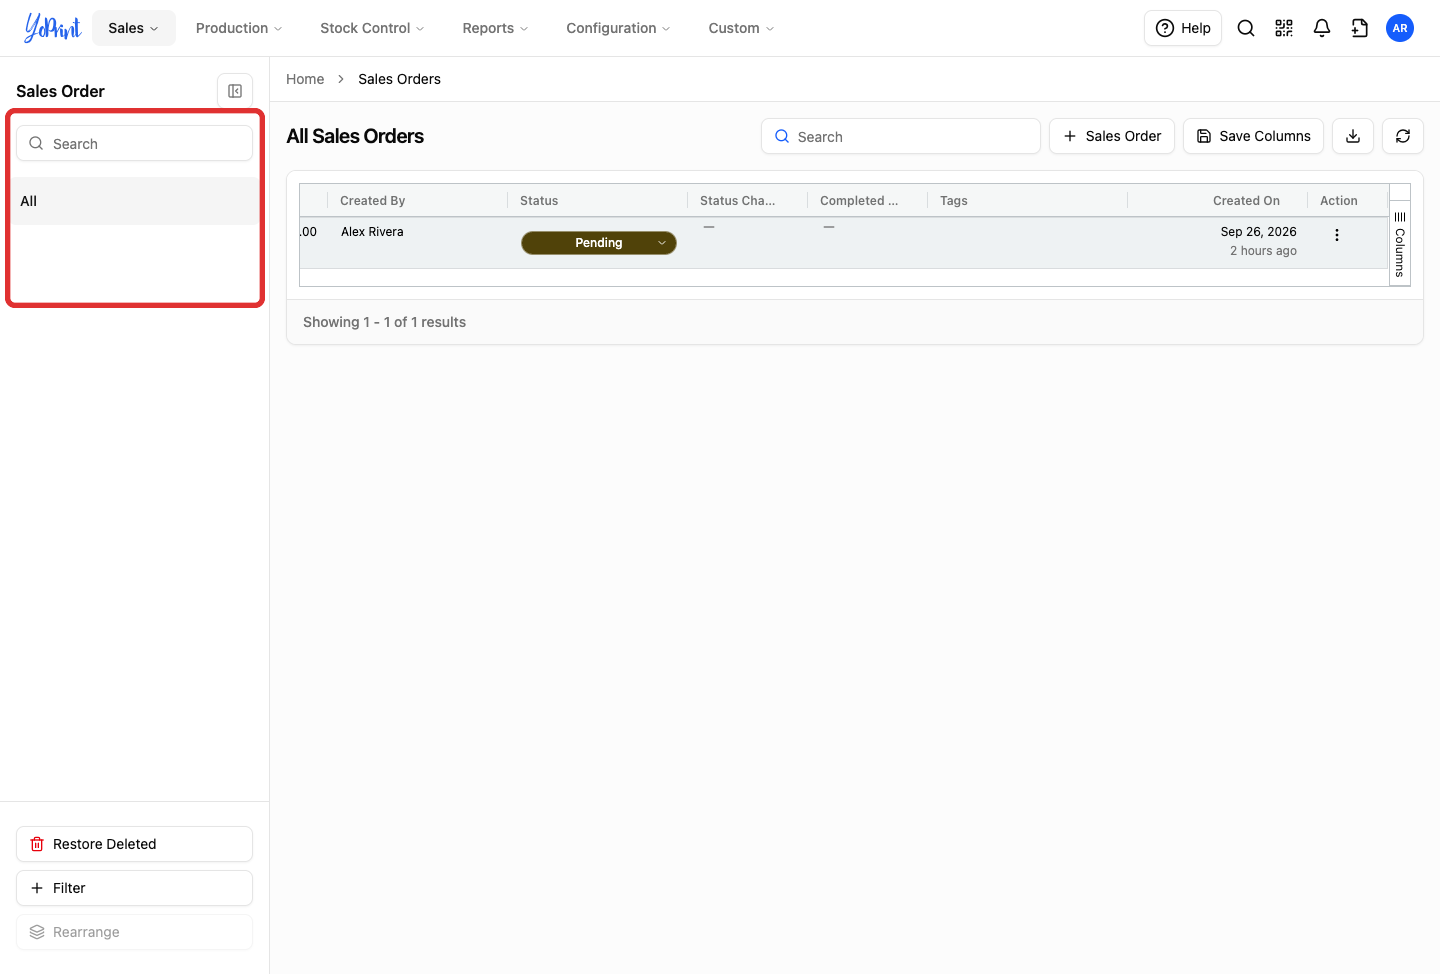Open global search magnifier icon

point(1246,28)
